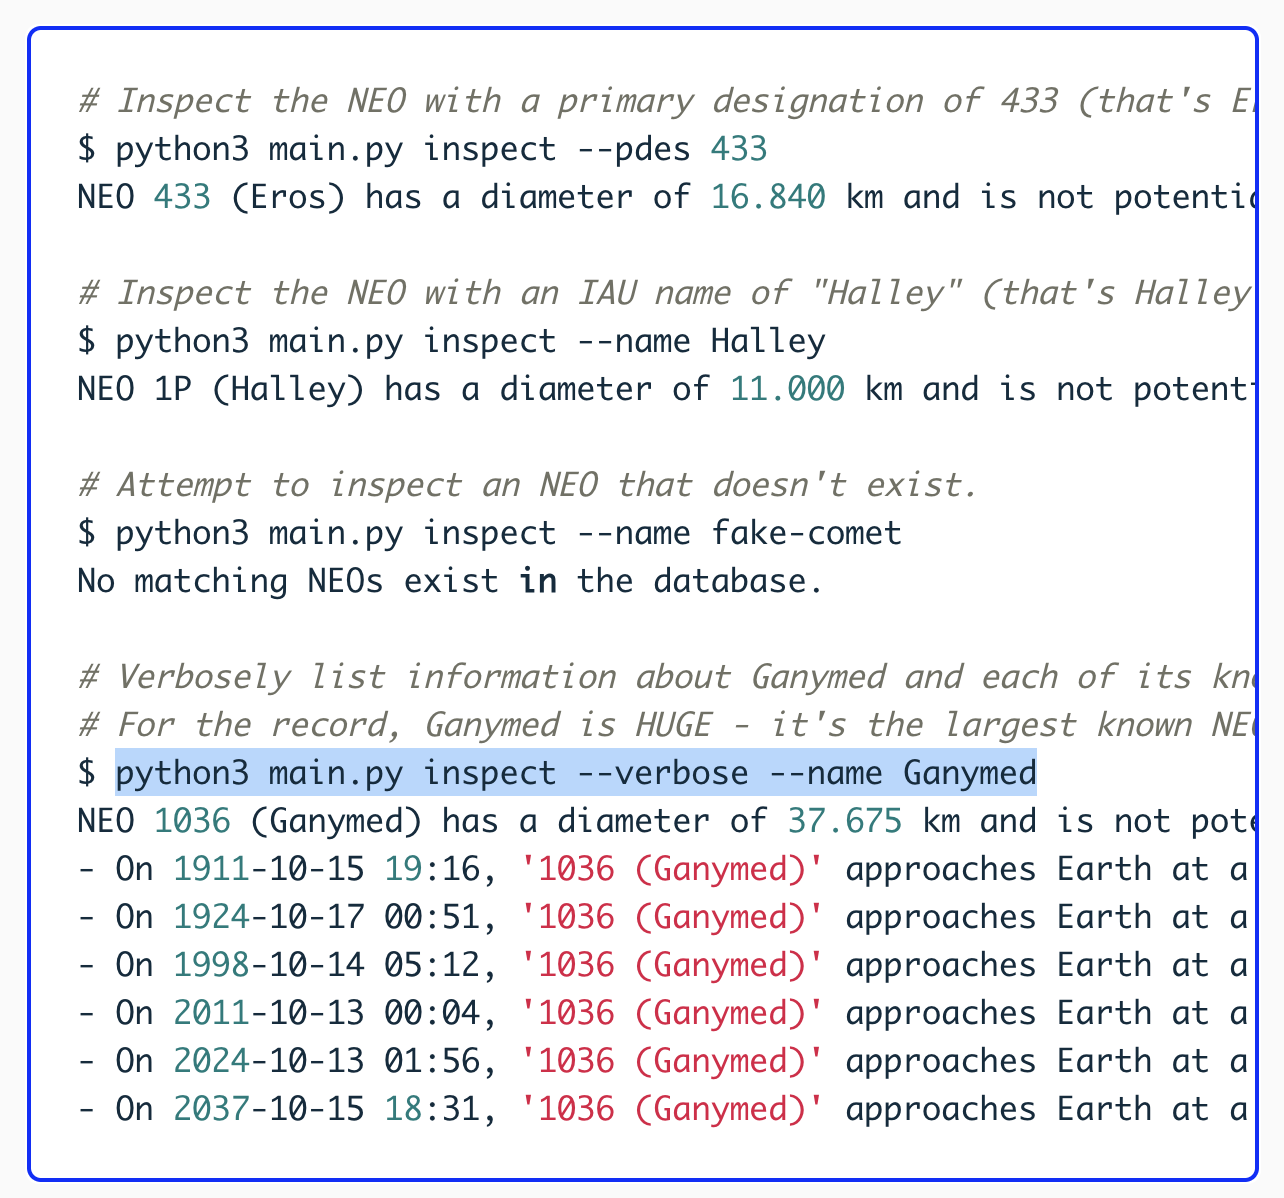This screenshot has height=1198, width=1284.
Task: Click the 1911-10-15 approach date
Action: pyautogui.click(x=269, y=869)
